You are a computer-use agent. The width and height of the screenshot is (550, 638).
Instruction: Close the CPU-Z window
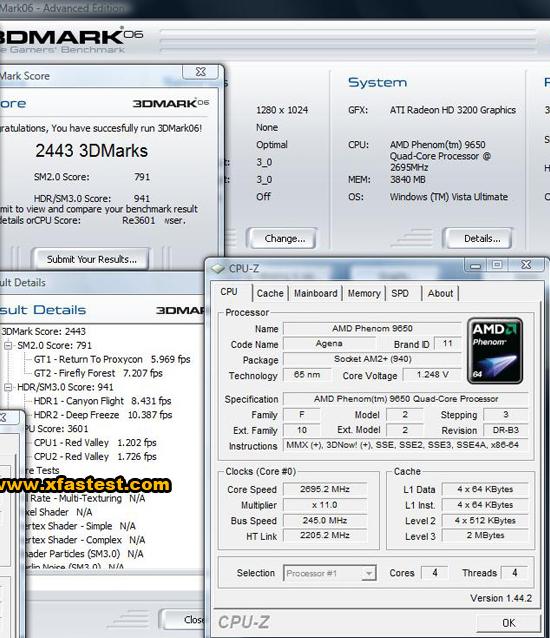[526, 264]
